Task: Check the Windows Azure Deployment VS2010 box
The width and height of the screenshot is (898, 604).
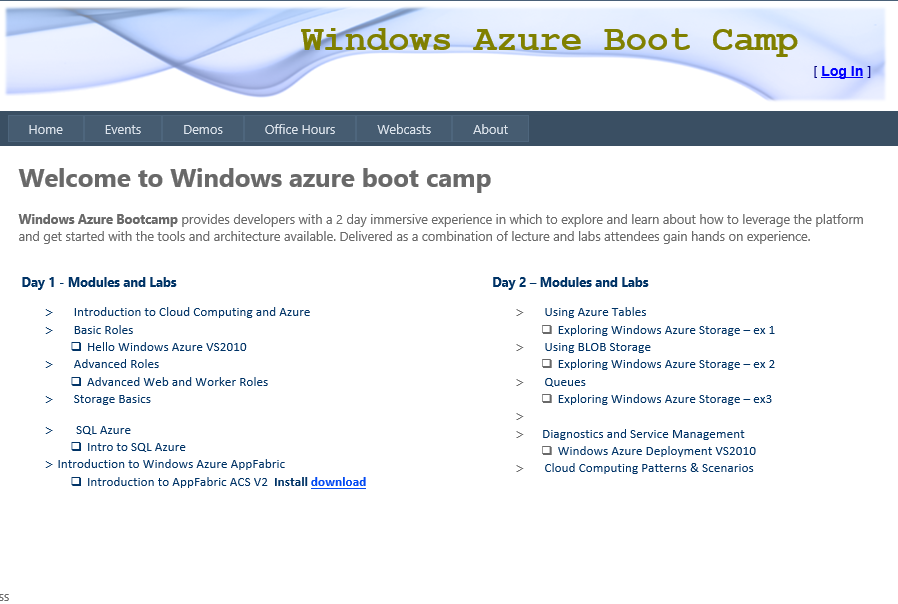Action: pyautogui.click(x=547, y=451)
